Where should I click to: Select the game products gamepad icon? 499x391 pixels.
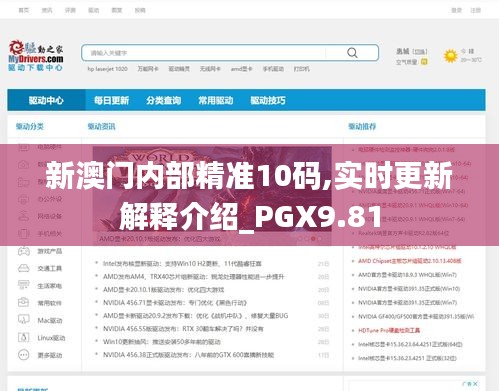(23, 251)
